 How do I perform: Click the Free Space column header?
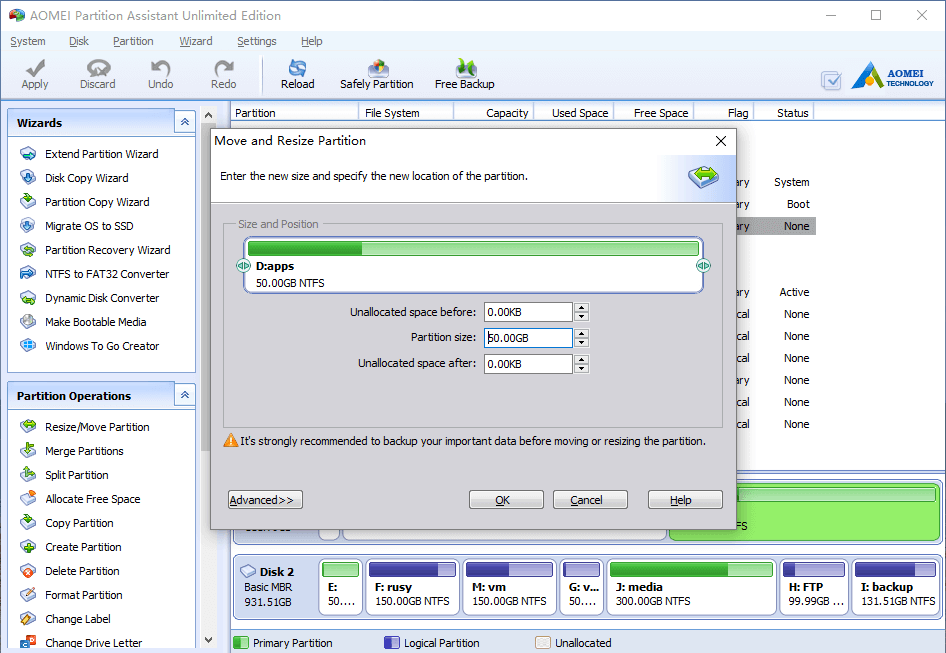coord(661,113)
